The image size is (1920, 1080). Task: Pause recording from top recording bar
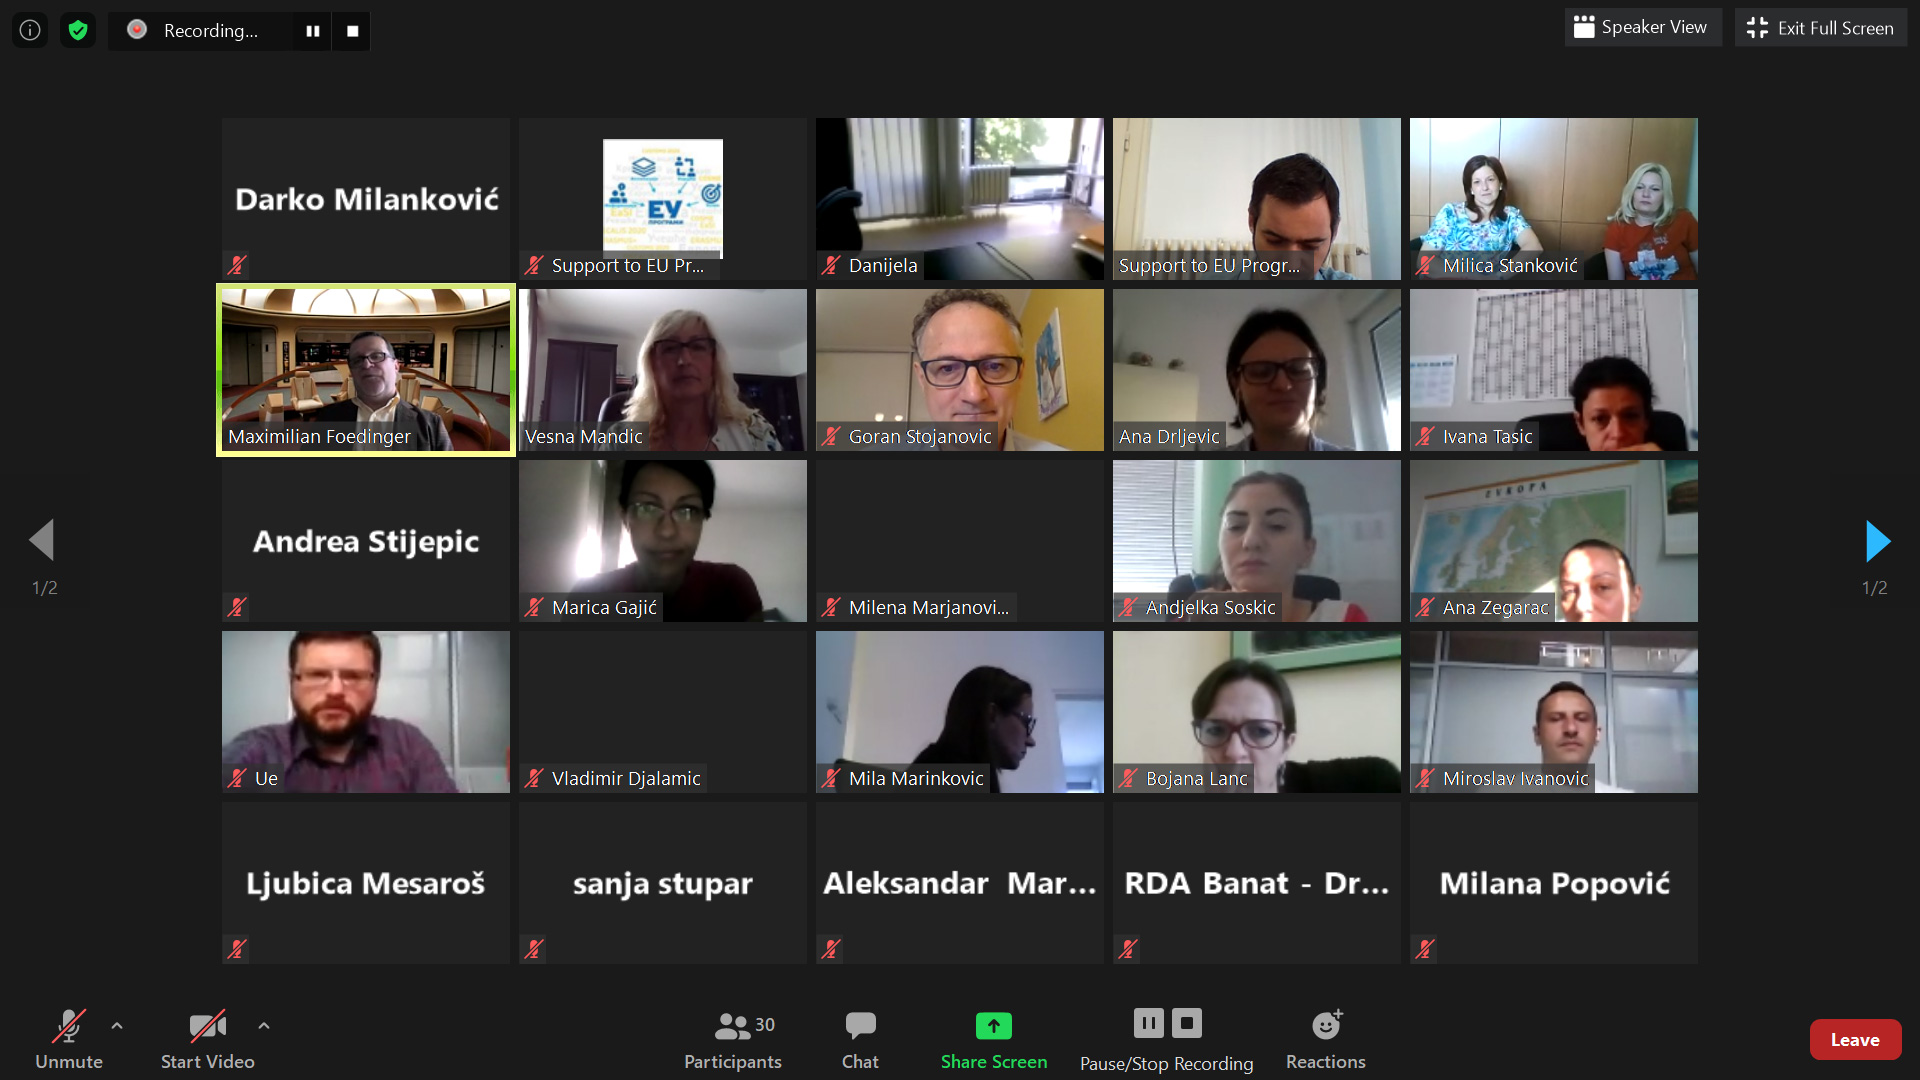coord(313,31)
